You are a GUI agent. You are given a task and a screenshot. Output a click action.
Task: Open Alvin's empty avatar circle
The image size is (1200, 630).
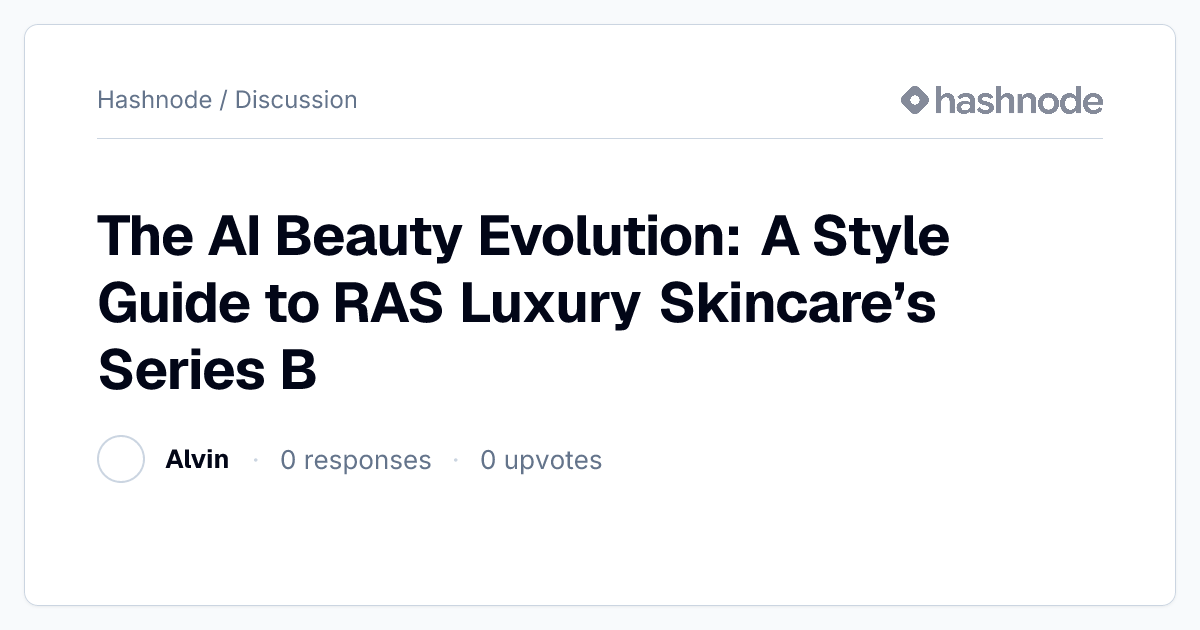pos(121,460)
